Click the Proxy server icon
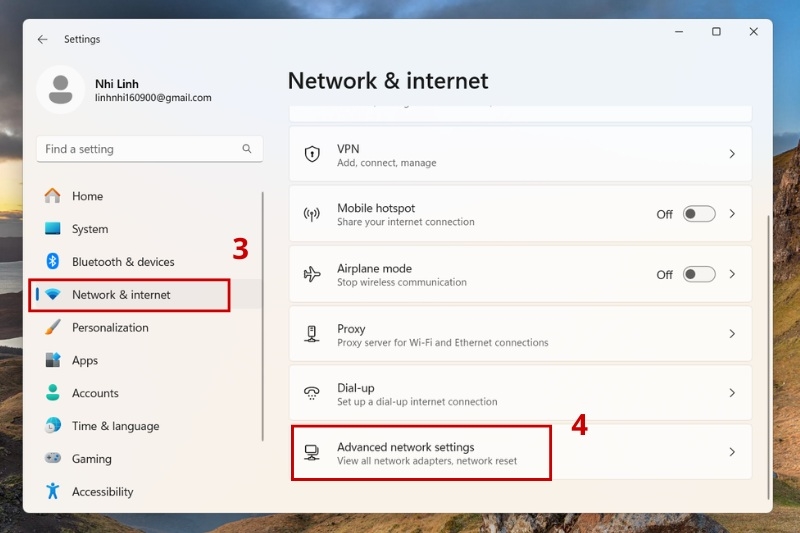The width and height of the screenshot is (800, 533). pos(312,334)
